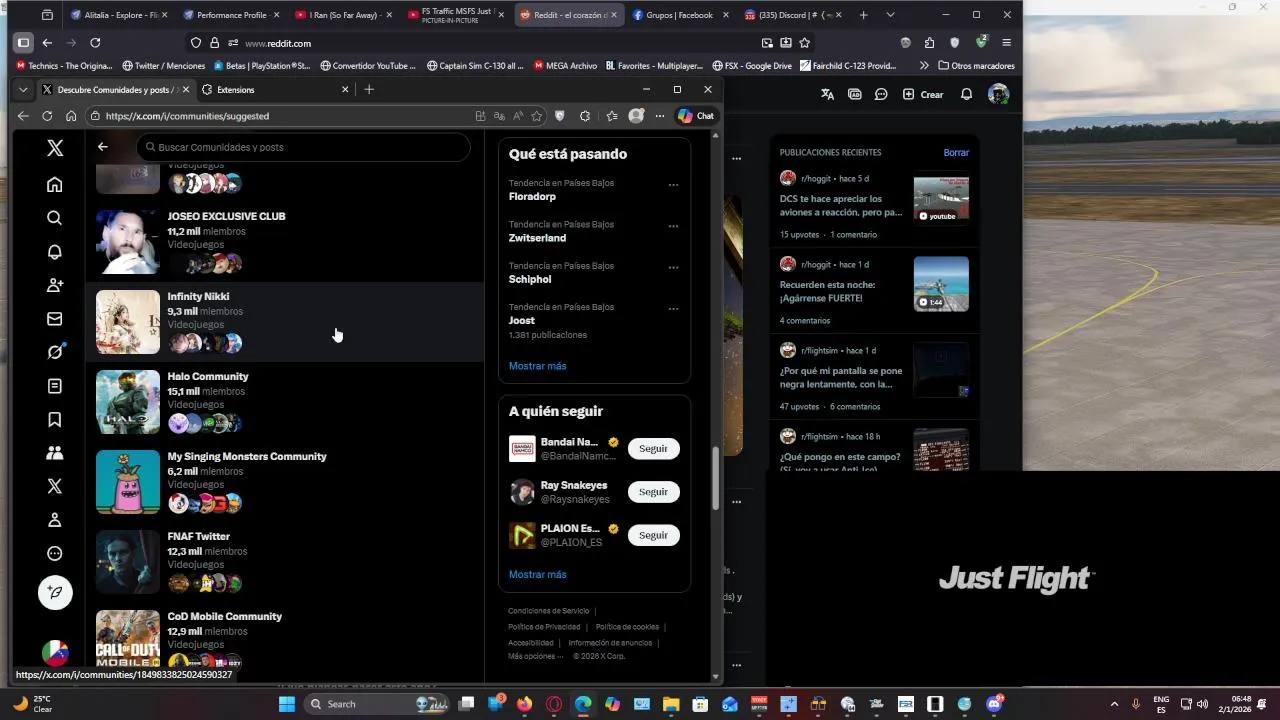Open Política de Privacidad footer link
This screenshot has height=720, width=1280.
544,627
